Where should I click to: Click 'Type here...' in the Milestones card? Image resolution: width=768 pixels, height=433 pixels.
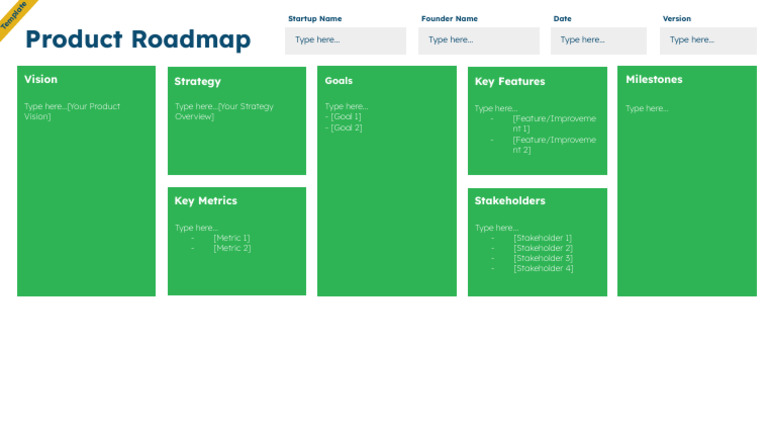click(647, 109)
